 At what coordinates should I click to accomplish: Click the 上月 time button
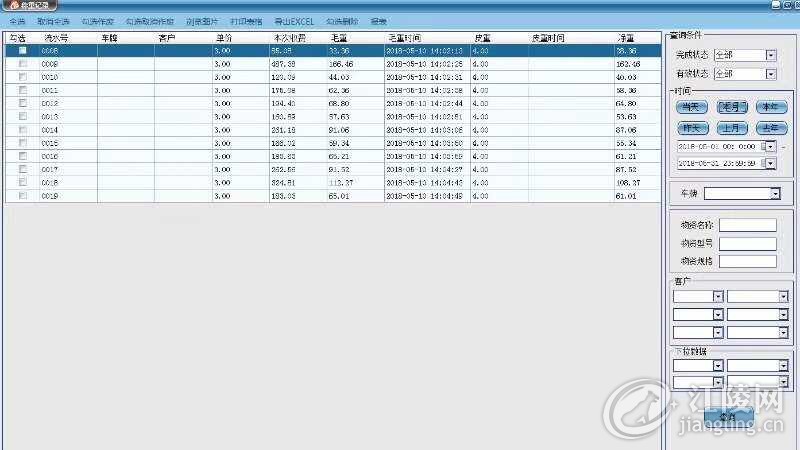point(732,128)
